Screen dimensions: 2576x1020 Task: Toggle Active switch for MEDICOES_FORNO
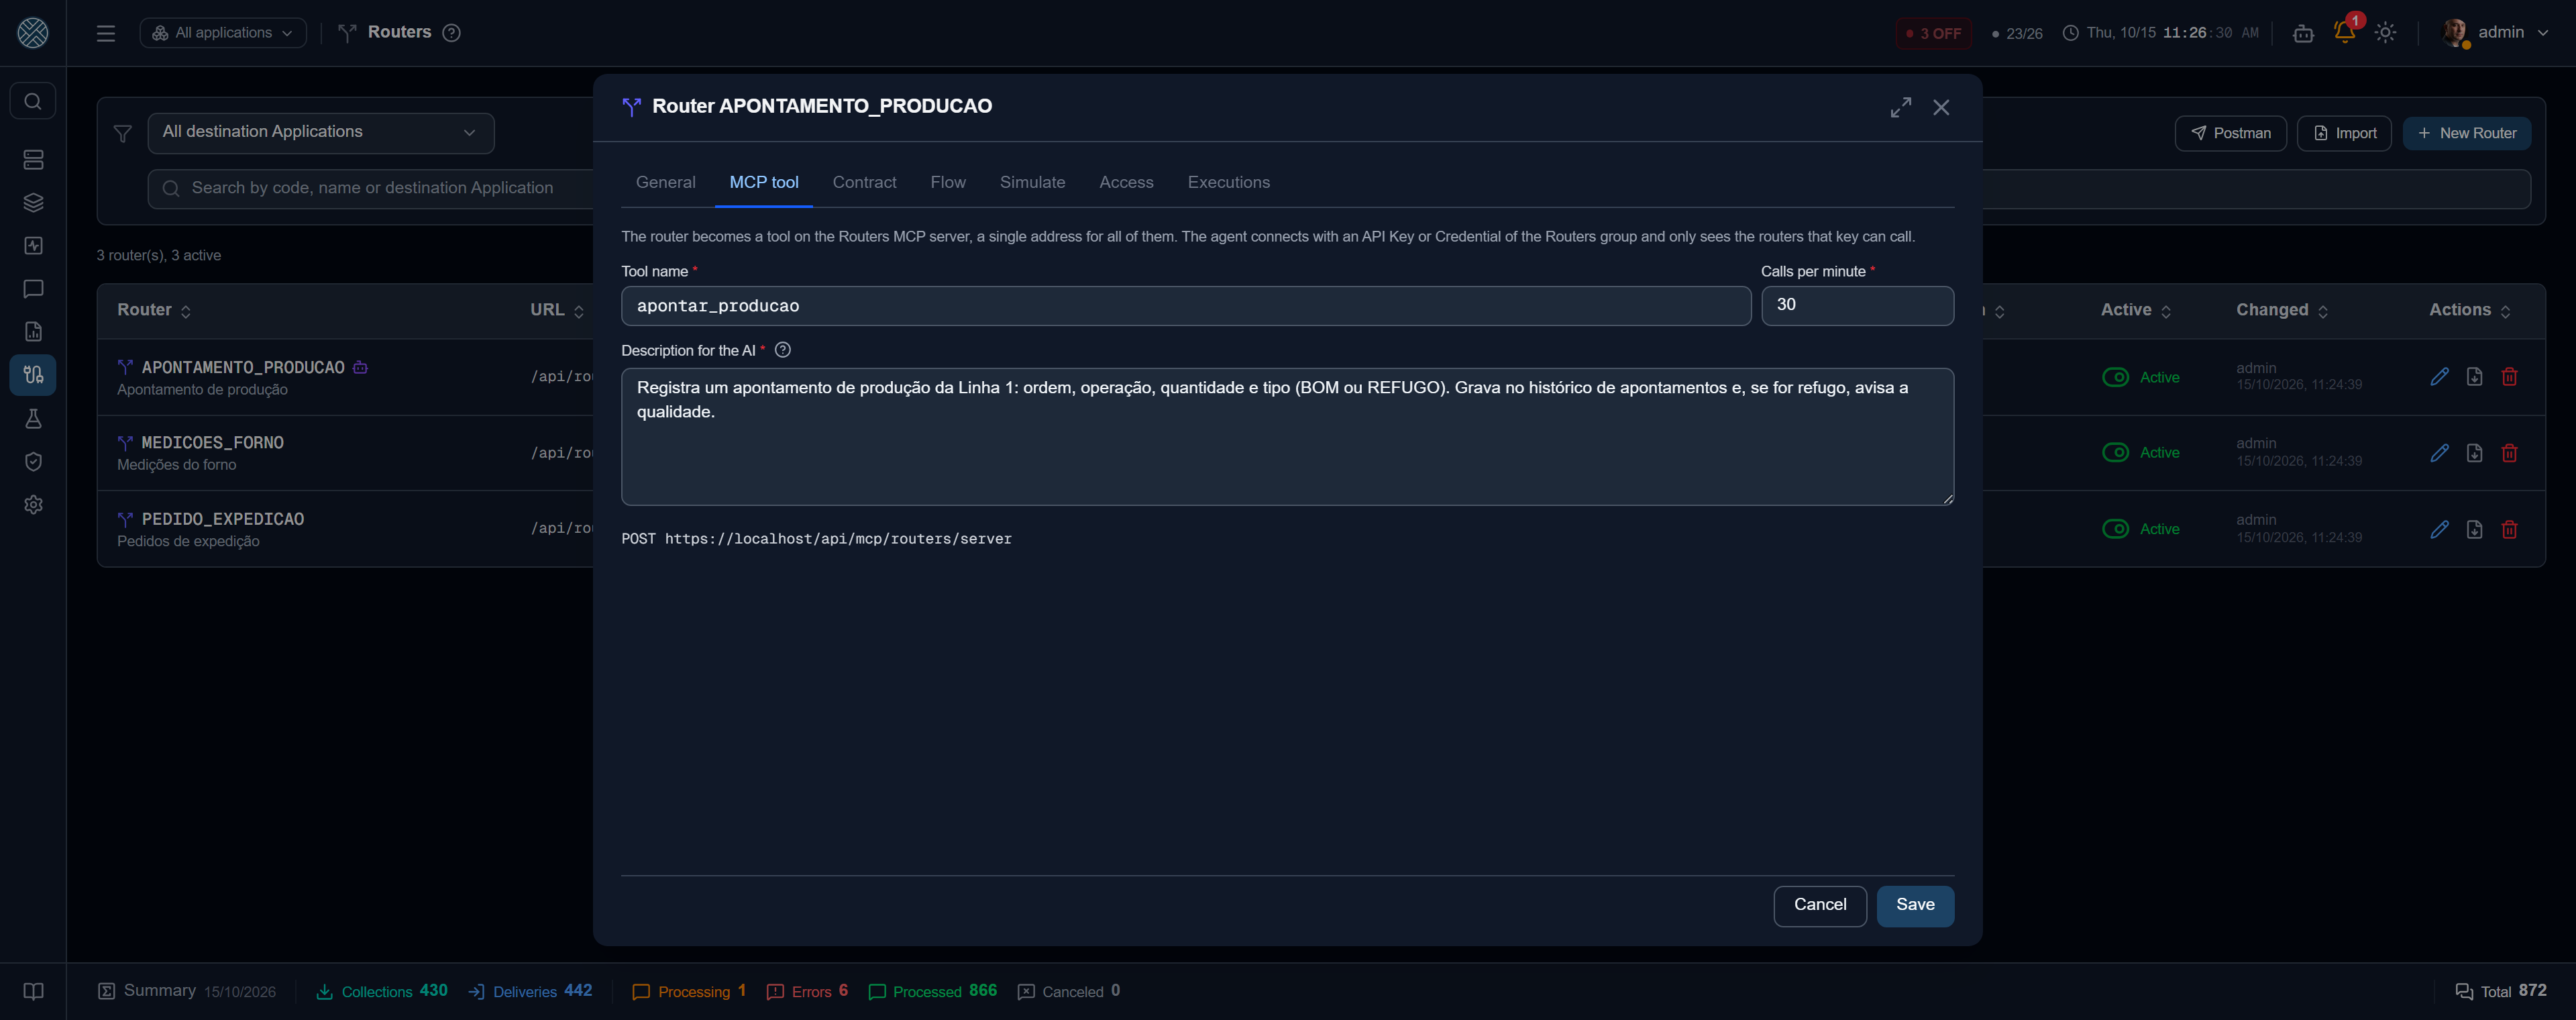(2116, 453)
